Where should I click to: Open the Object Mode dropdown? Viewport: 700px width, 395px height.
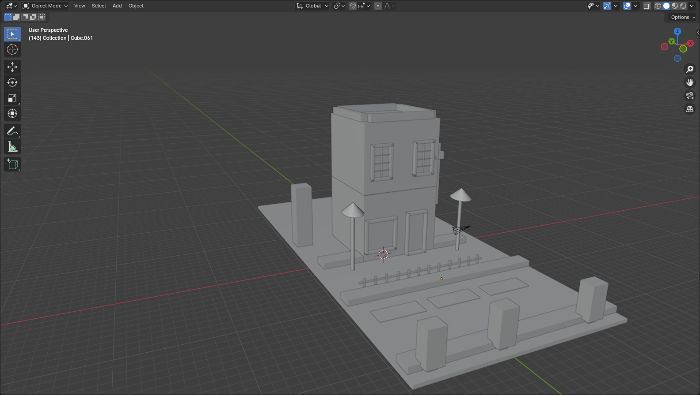[x=45, y=6]
